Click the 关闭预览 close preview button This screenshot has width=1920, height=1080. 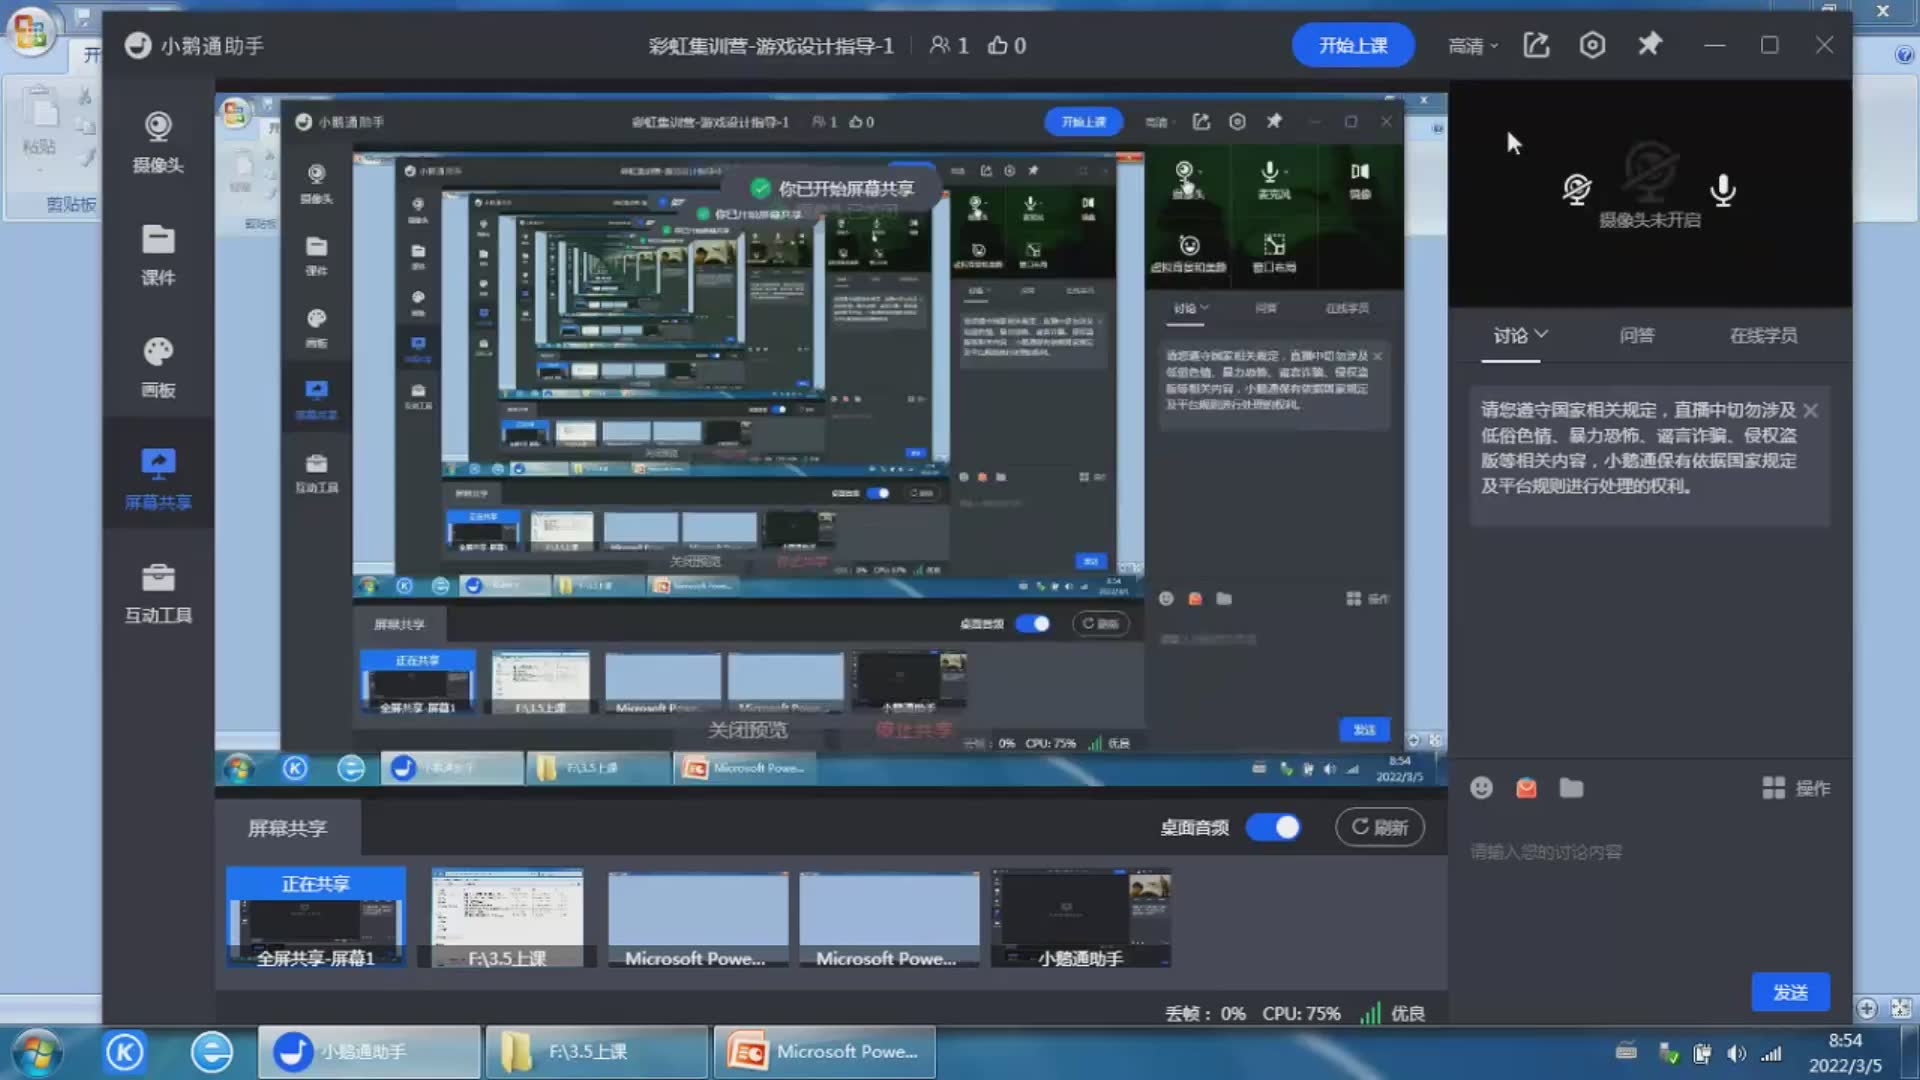pos(747,730)
